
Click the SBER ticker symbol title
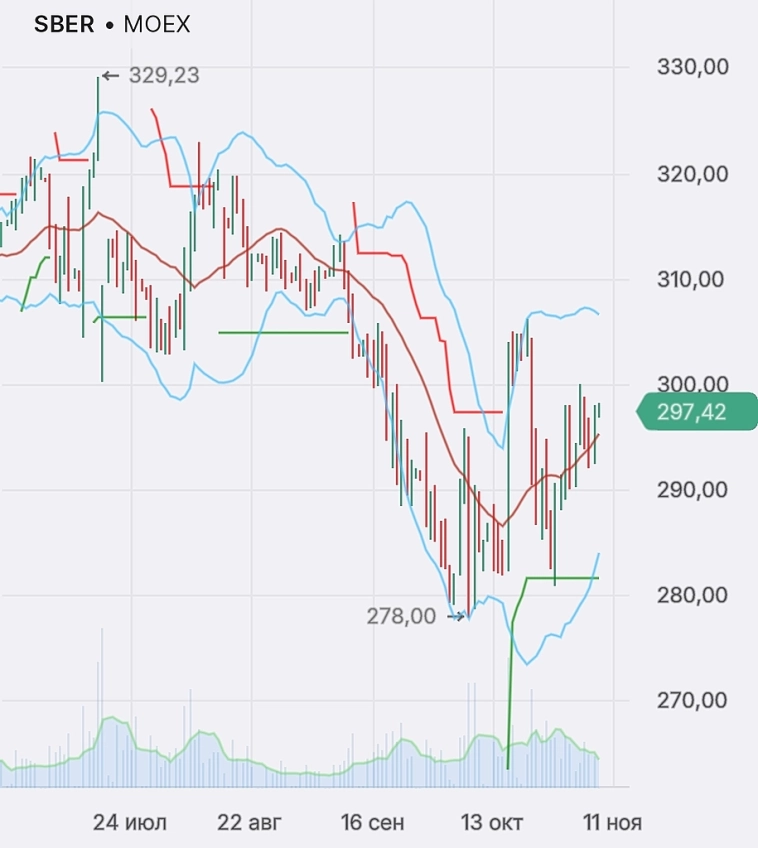click(63, 26)
